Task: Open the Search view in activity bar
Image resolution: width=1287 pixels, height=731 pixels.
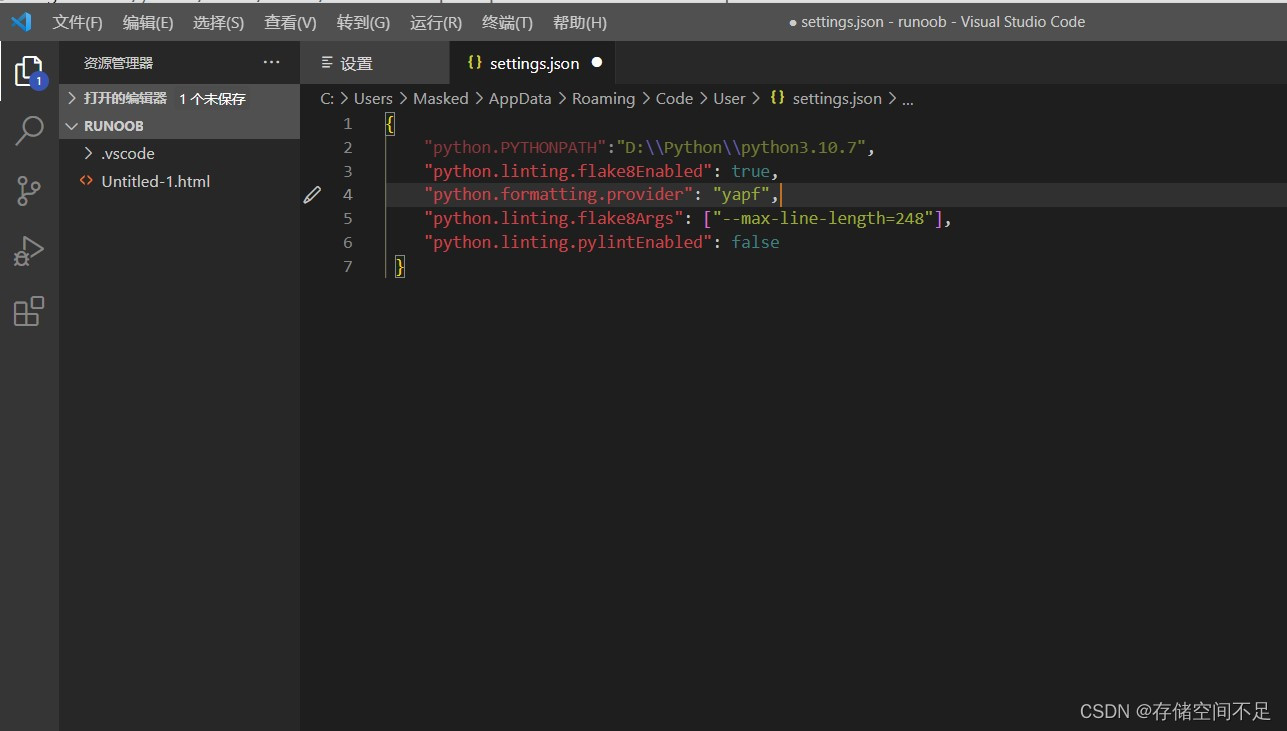Action: (x=29, y=131)
